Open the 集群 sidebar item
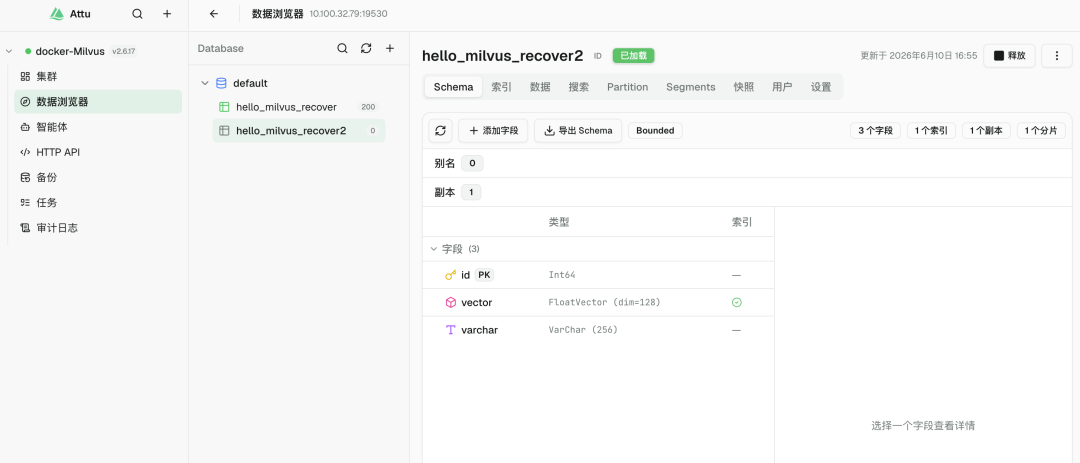 98,76
